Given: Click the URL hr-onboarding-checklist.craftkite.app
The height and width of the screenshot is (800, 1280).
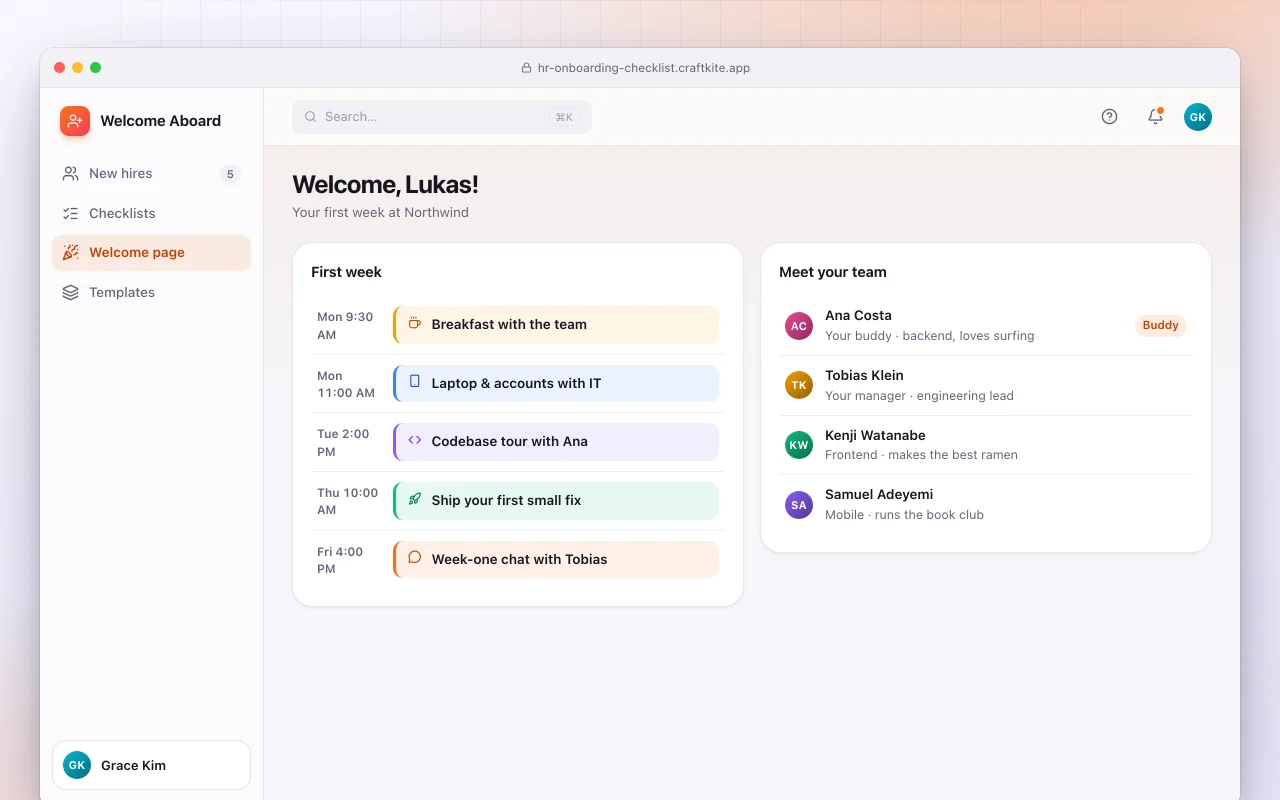Looking at the screenshot, I should coord(644,68).
